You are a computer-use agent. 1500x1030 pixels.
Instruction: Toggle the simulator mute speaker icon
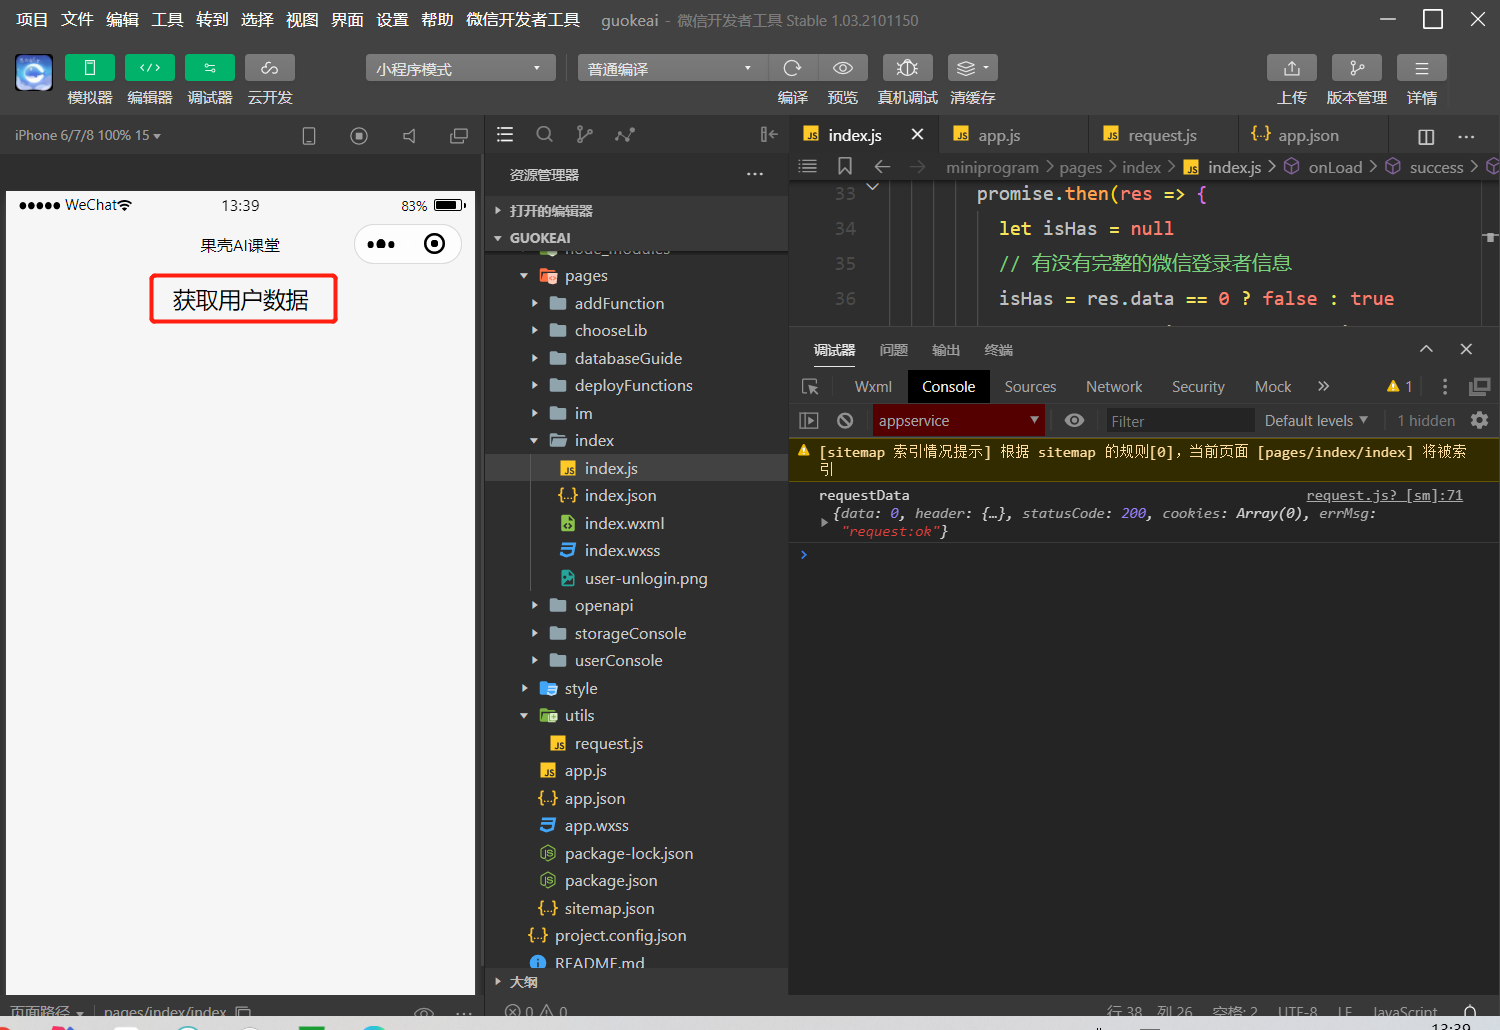409,136
